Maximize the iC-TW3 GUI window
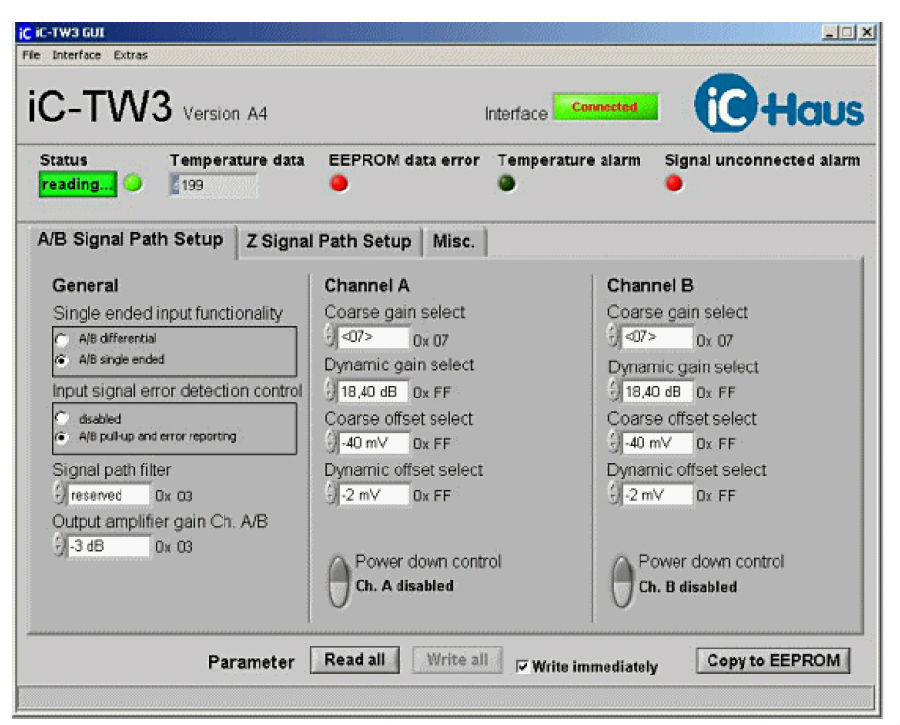Screen dimensions: 900x725 [847, 32]
